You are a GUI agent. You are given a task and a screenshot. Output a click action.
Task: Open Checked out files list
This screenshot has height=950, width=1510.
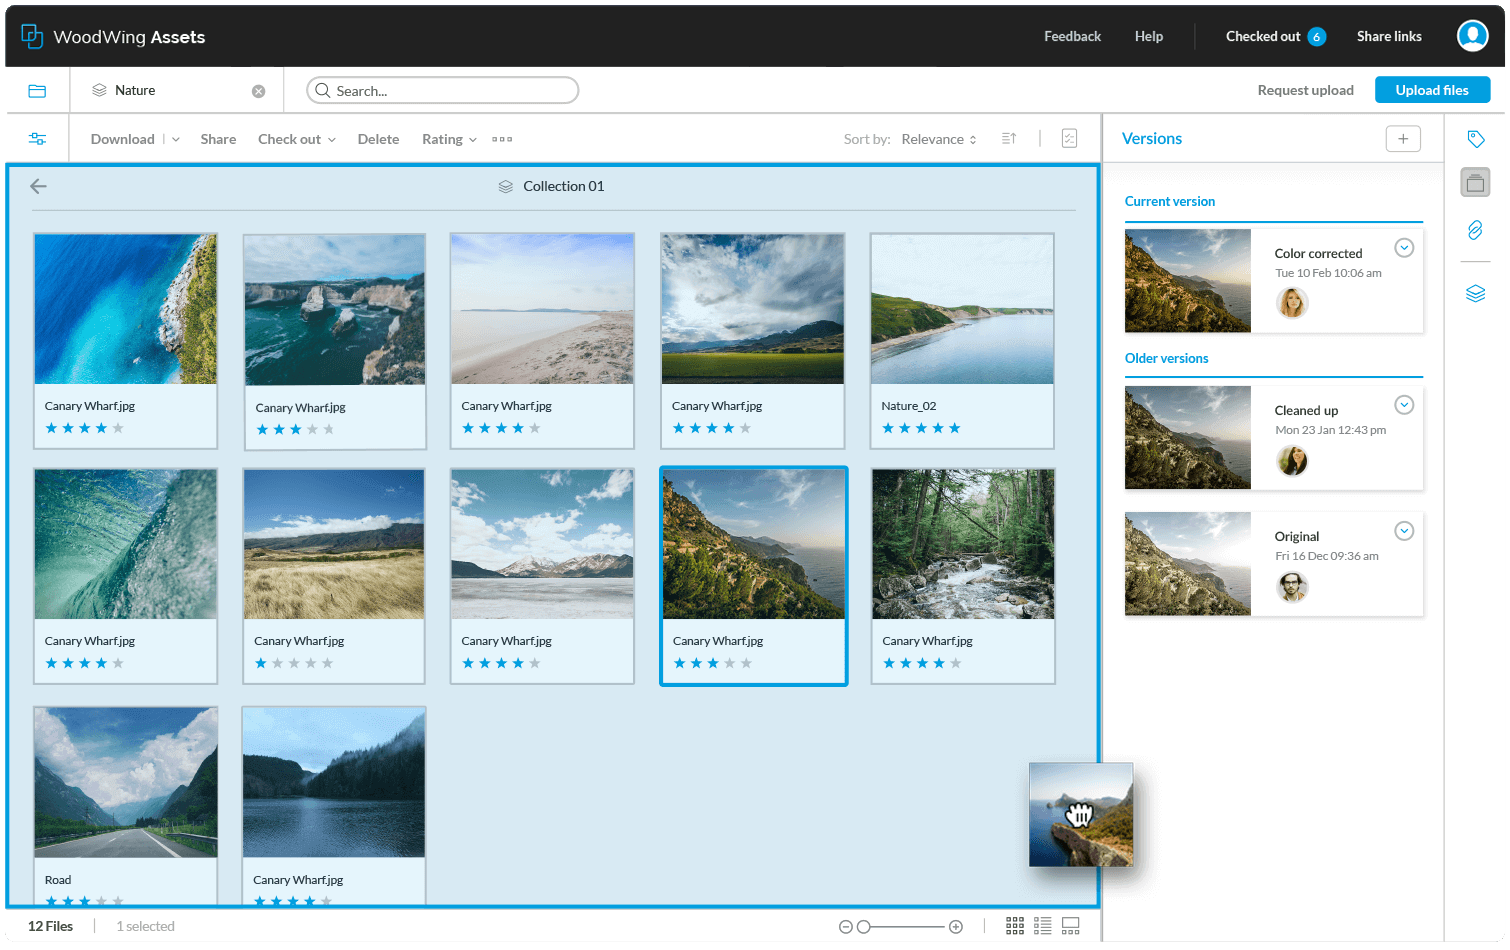tap(1275, 36)
